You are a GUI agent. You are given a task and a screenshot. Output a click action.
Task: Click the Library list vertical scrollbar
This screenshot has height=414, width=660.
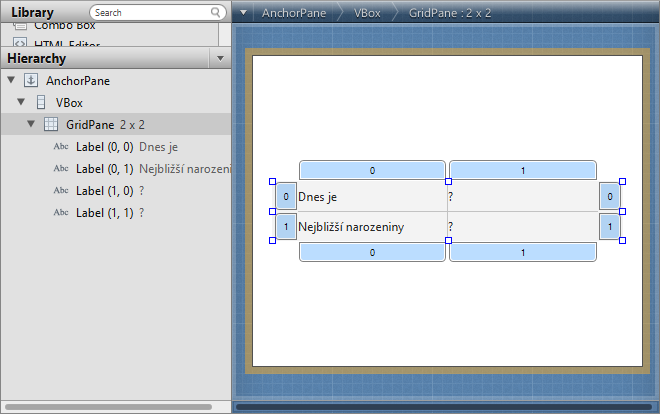coord(224,34)
